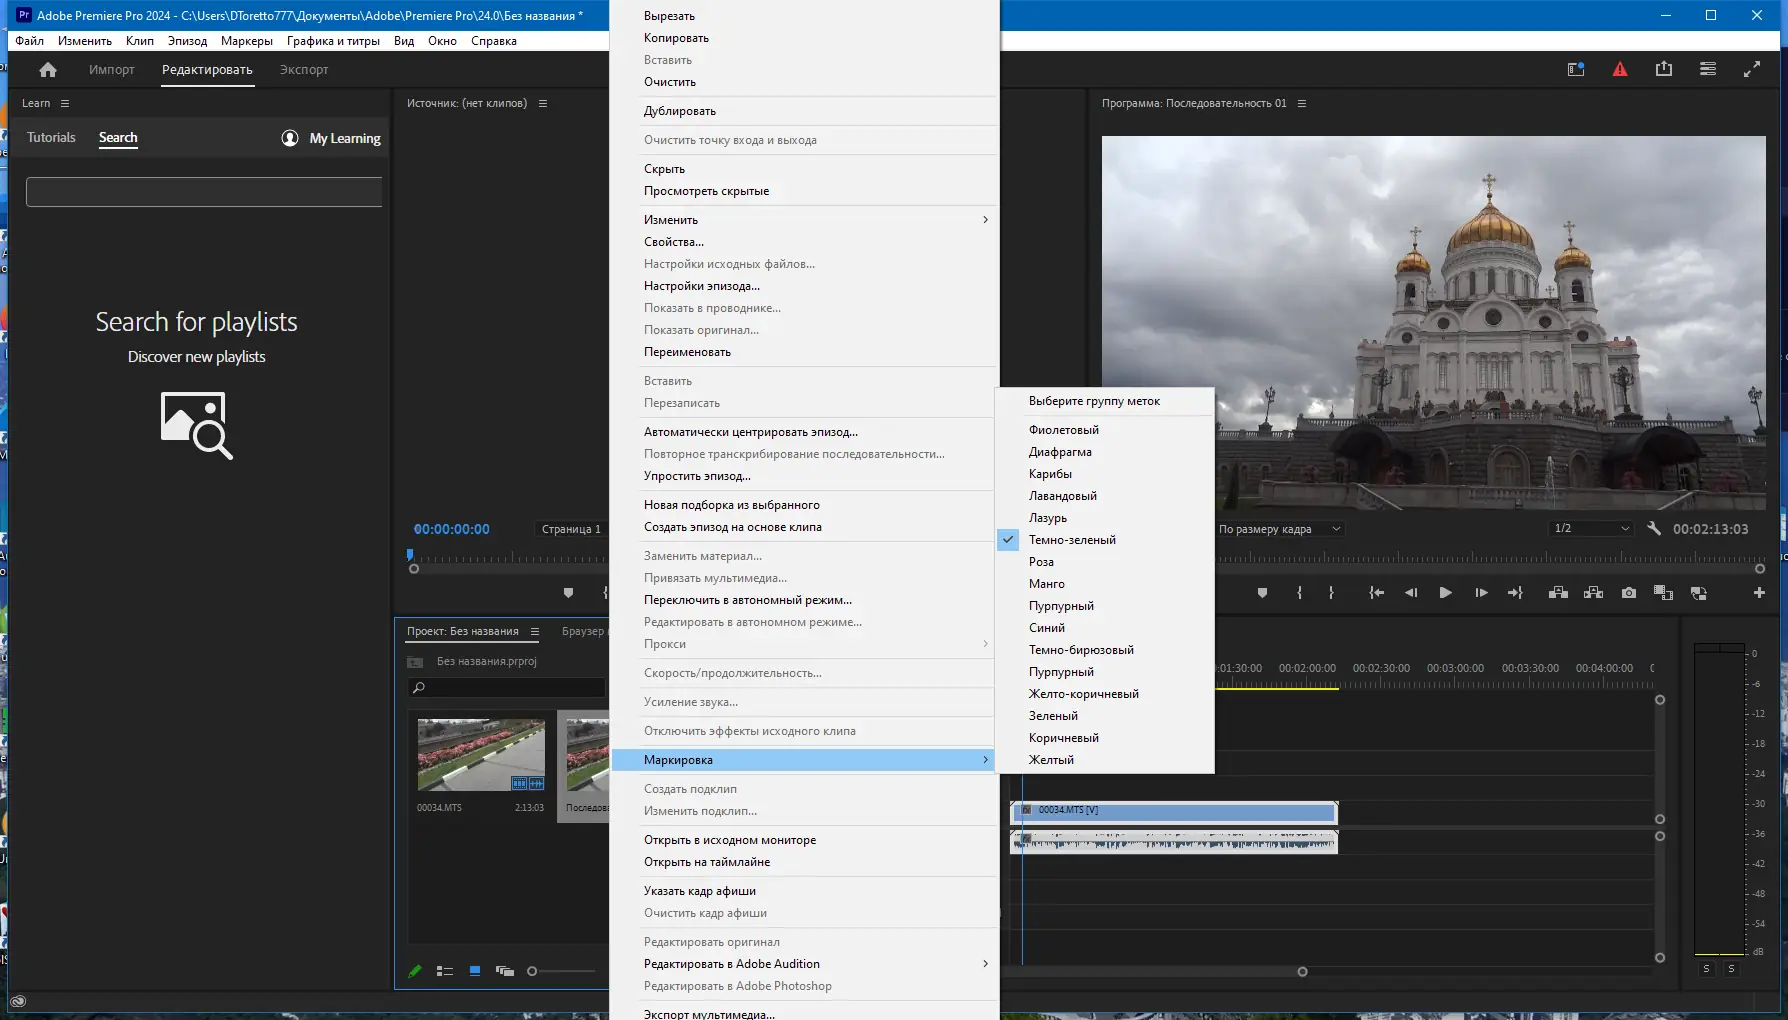
Task: Go to In point in Program monitor
Action: click(1377, 593)
